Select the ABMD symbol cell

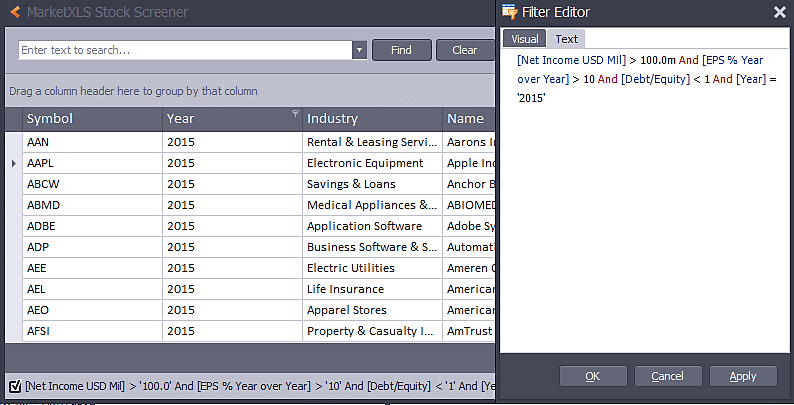tap(93, 205)
